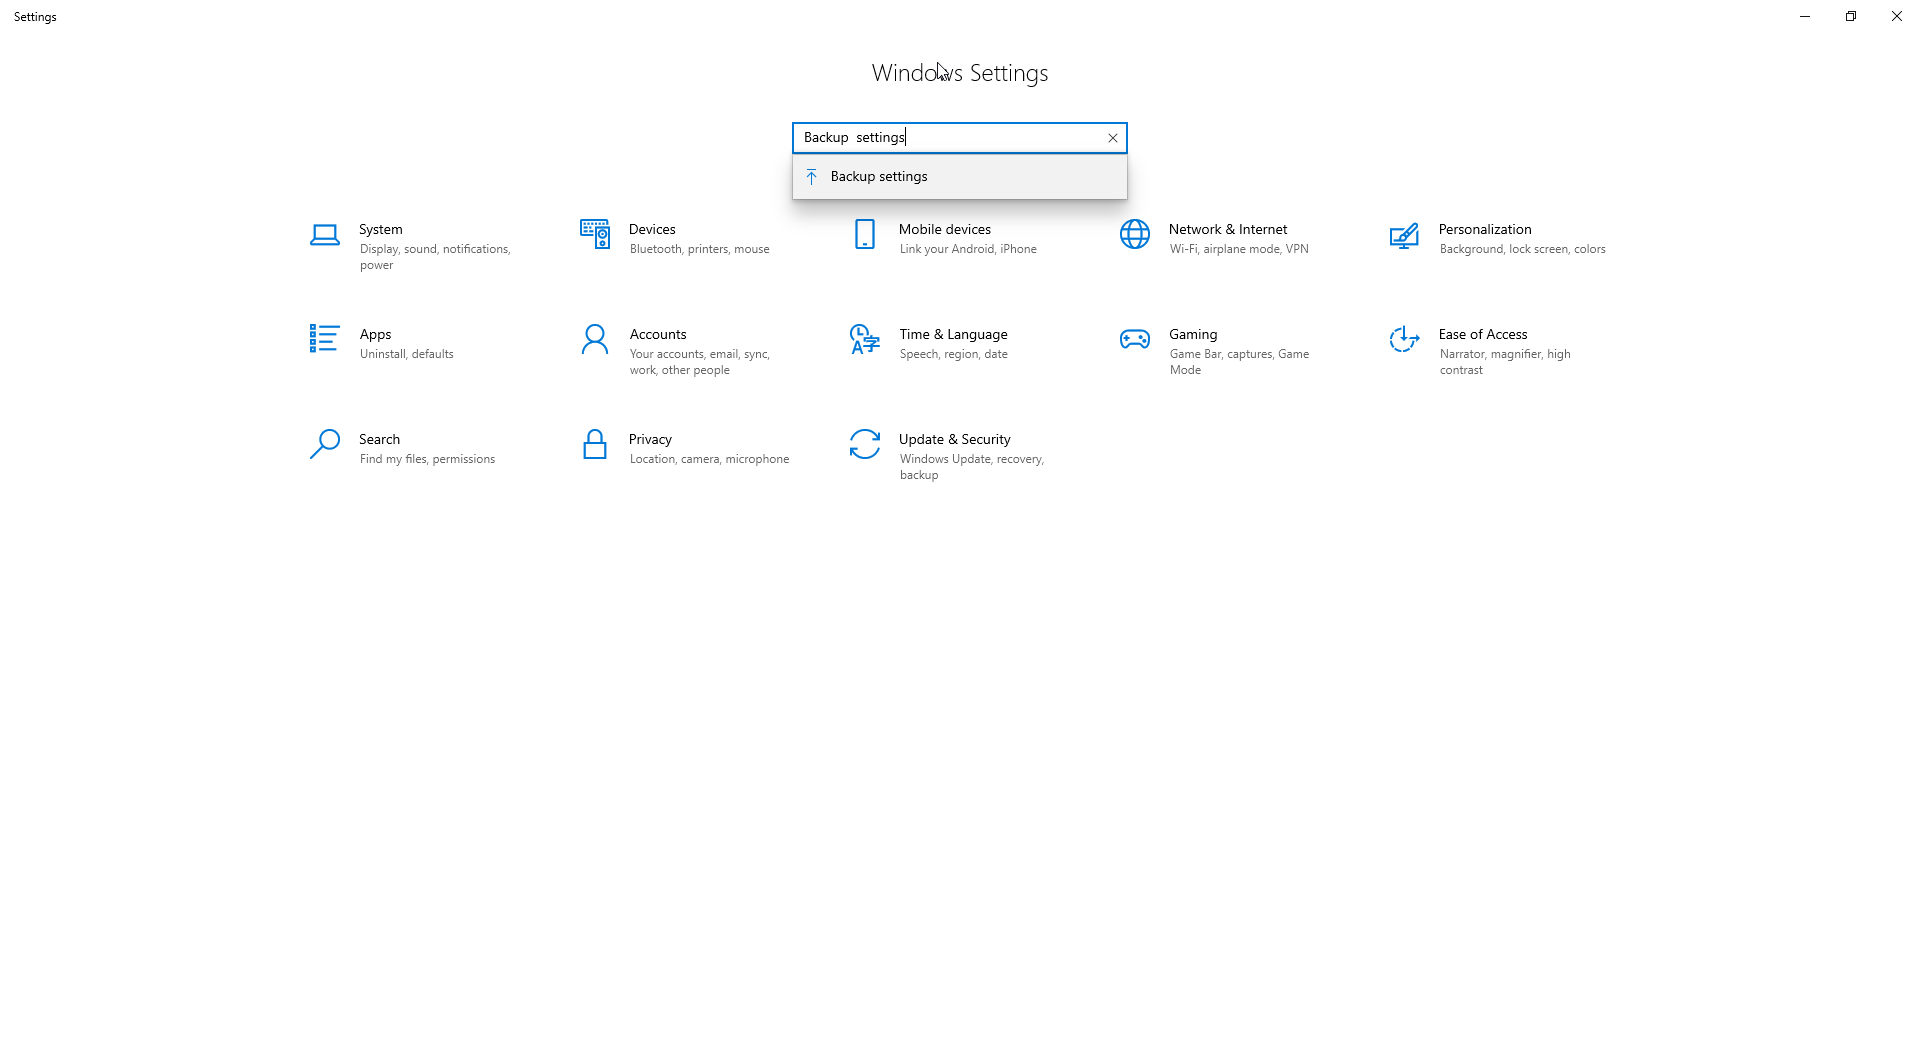The height and width of the screenshot is (1040, 1920).
Task: Open the Apps list icon
Action: [324, 339]
